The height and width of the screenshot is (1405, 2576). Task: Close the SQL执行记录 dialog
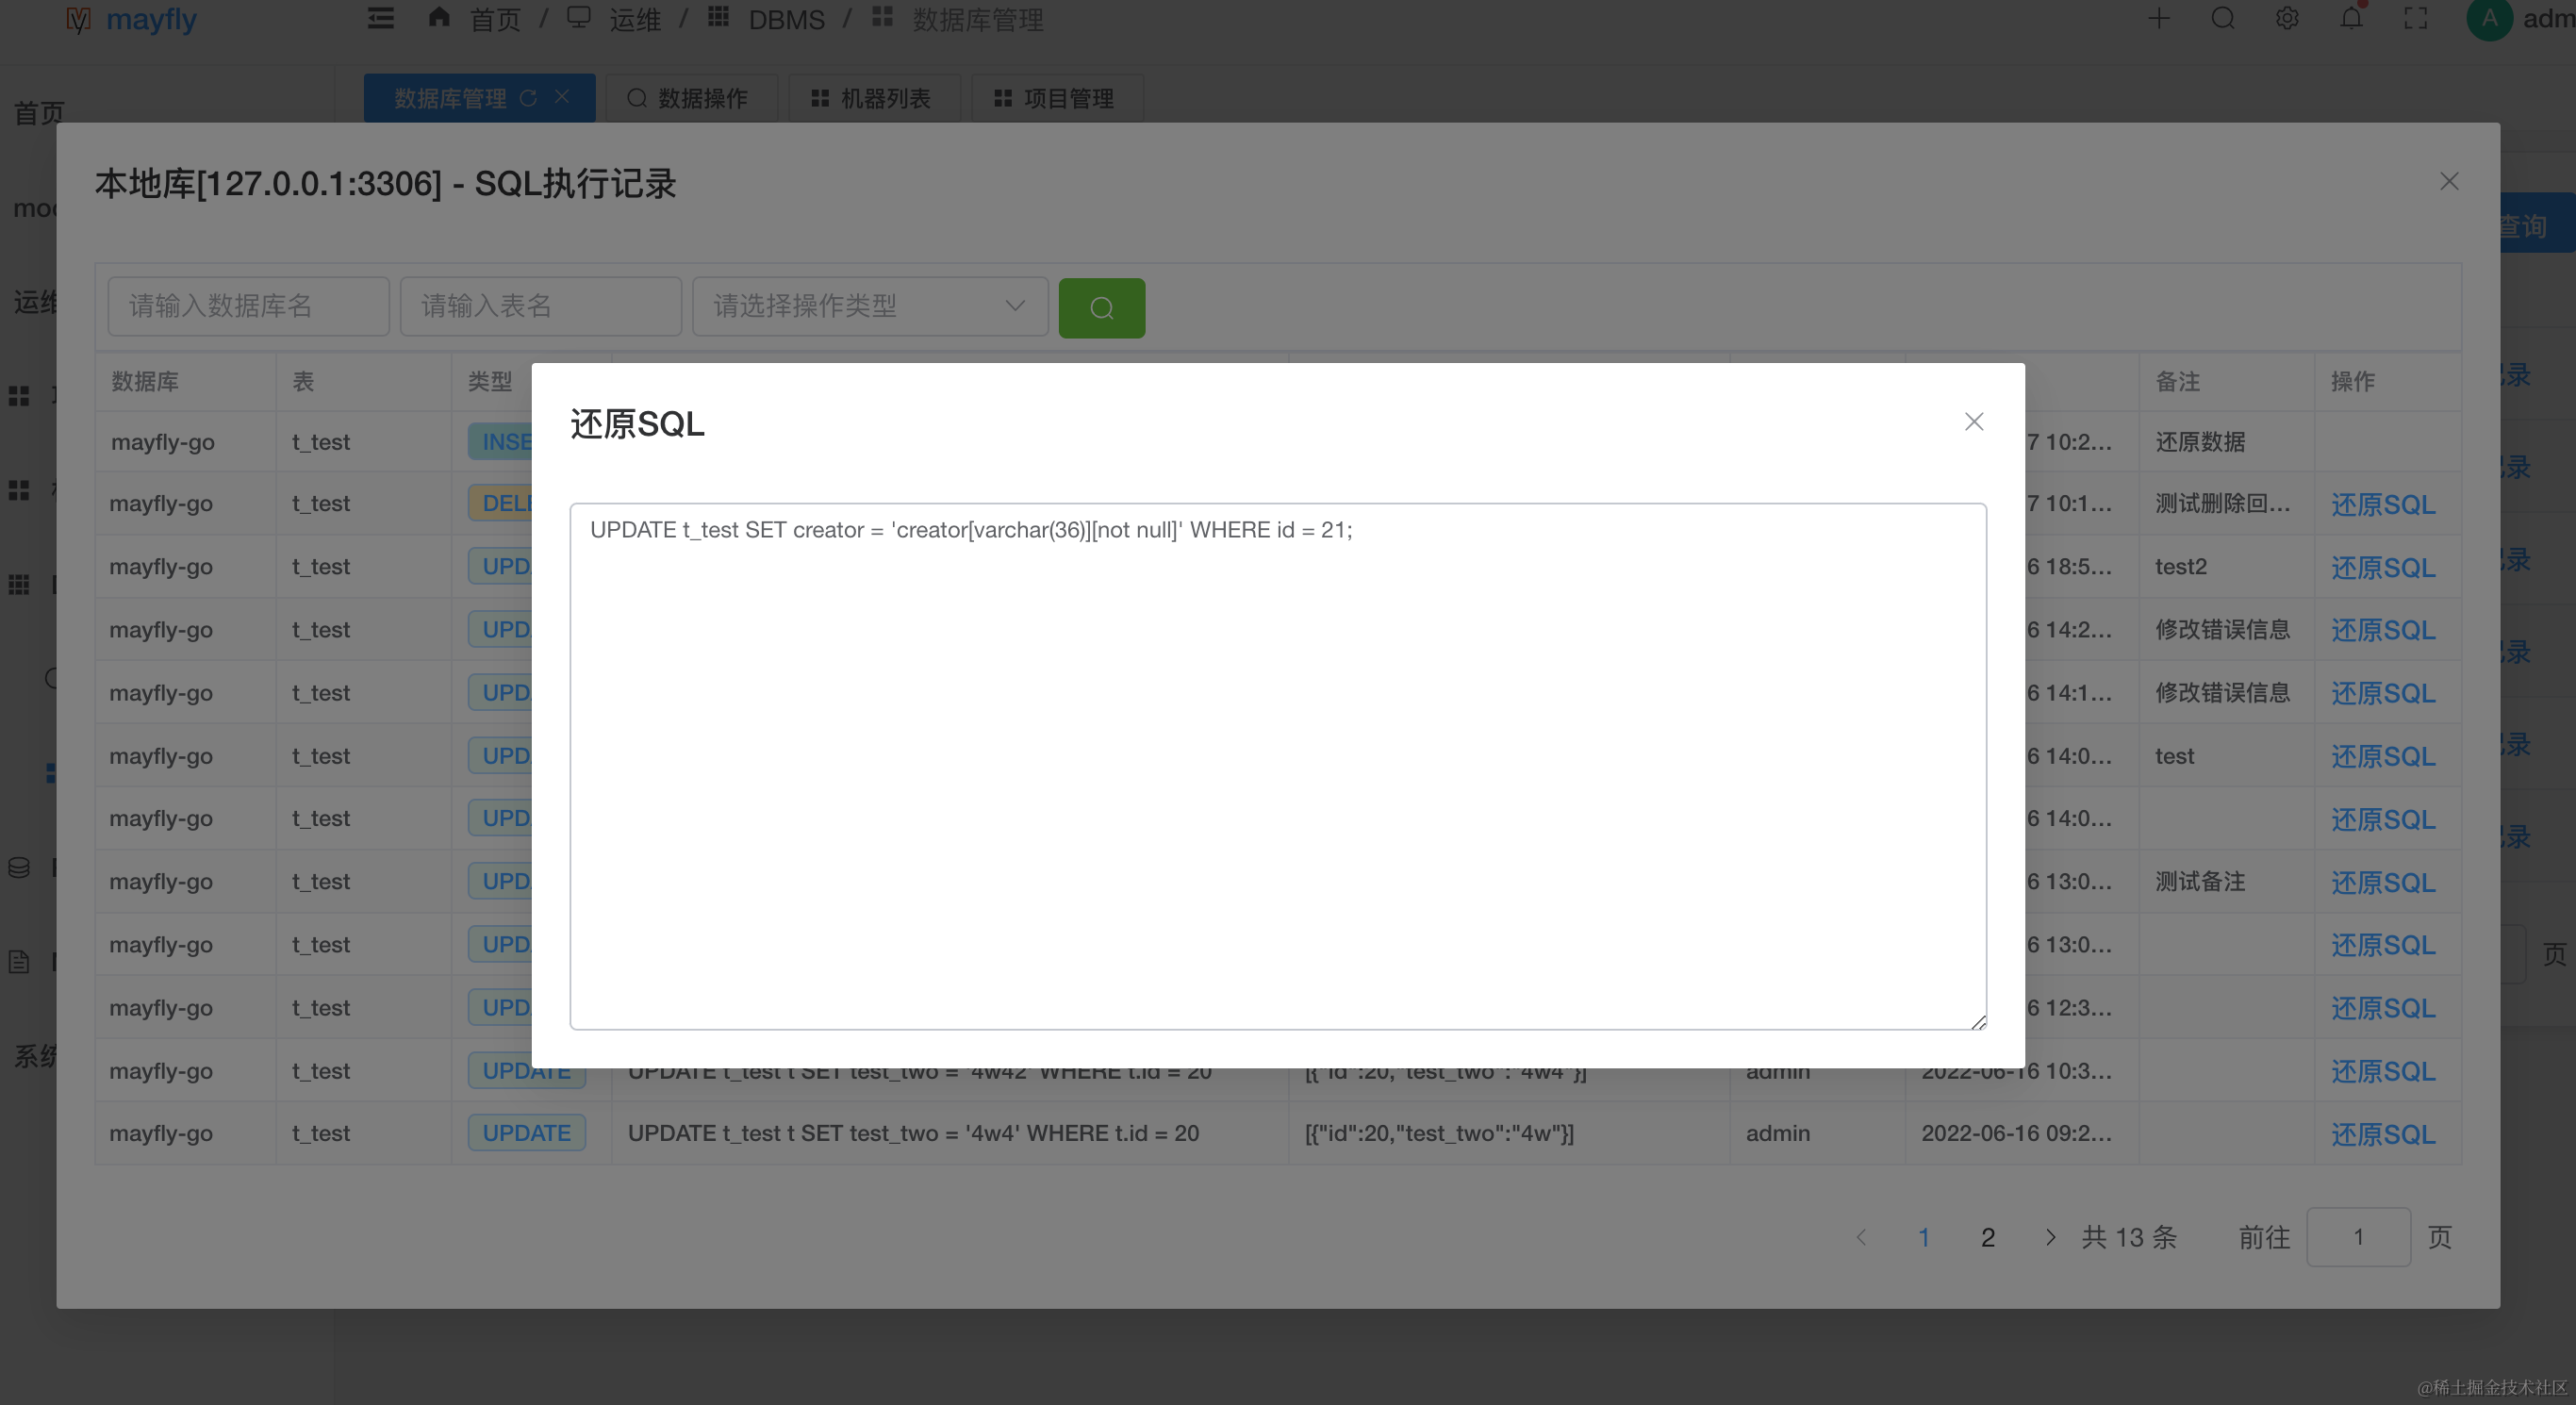(2449, 181)
